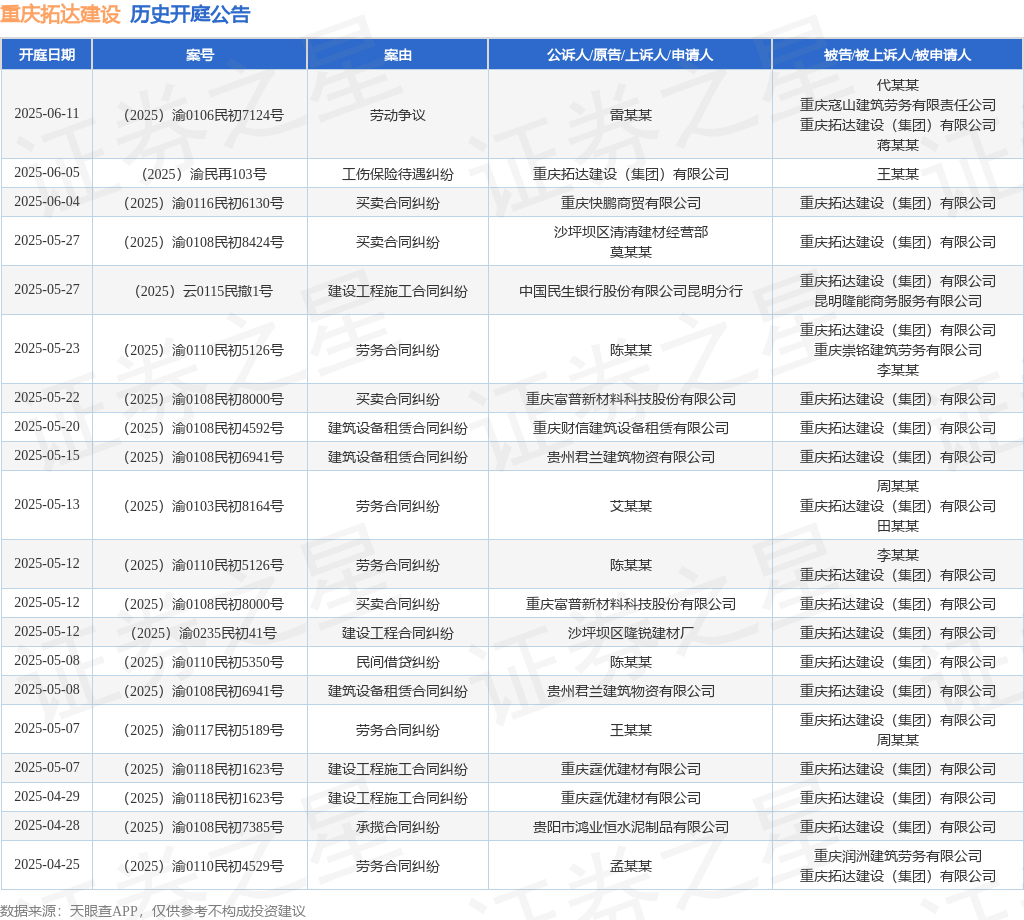
Task: Click defendant 蒋某某
Action: (x=898, y=145)
